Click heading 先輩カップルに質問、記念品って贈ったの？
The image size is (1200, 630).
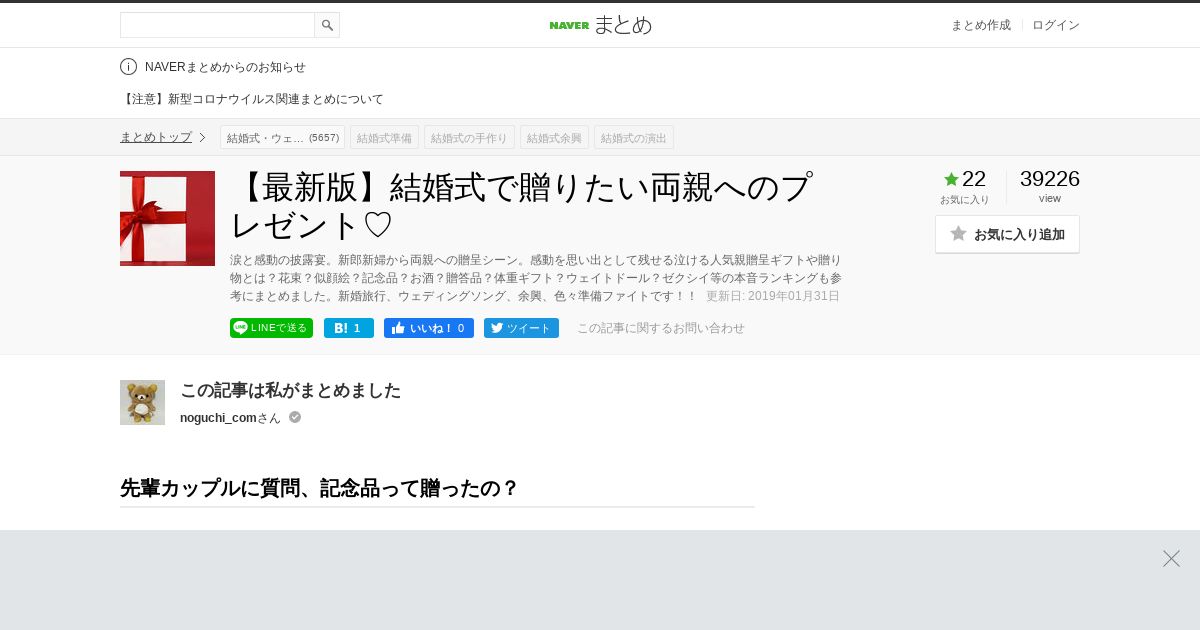tap(319, 488)
